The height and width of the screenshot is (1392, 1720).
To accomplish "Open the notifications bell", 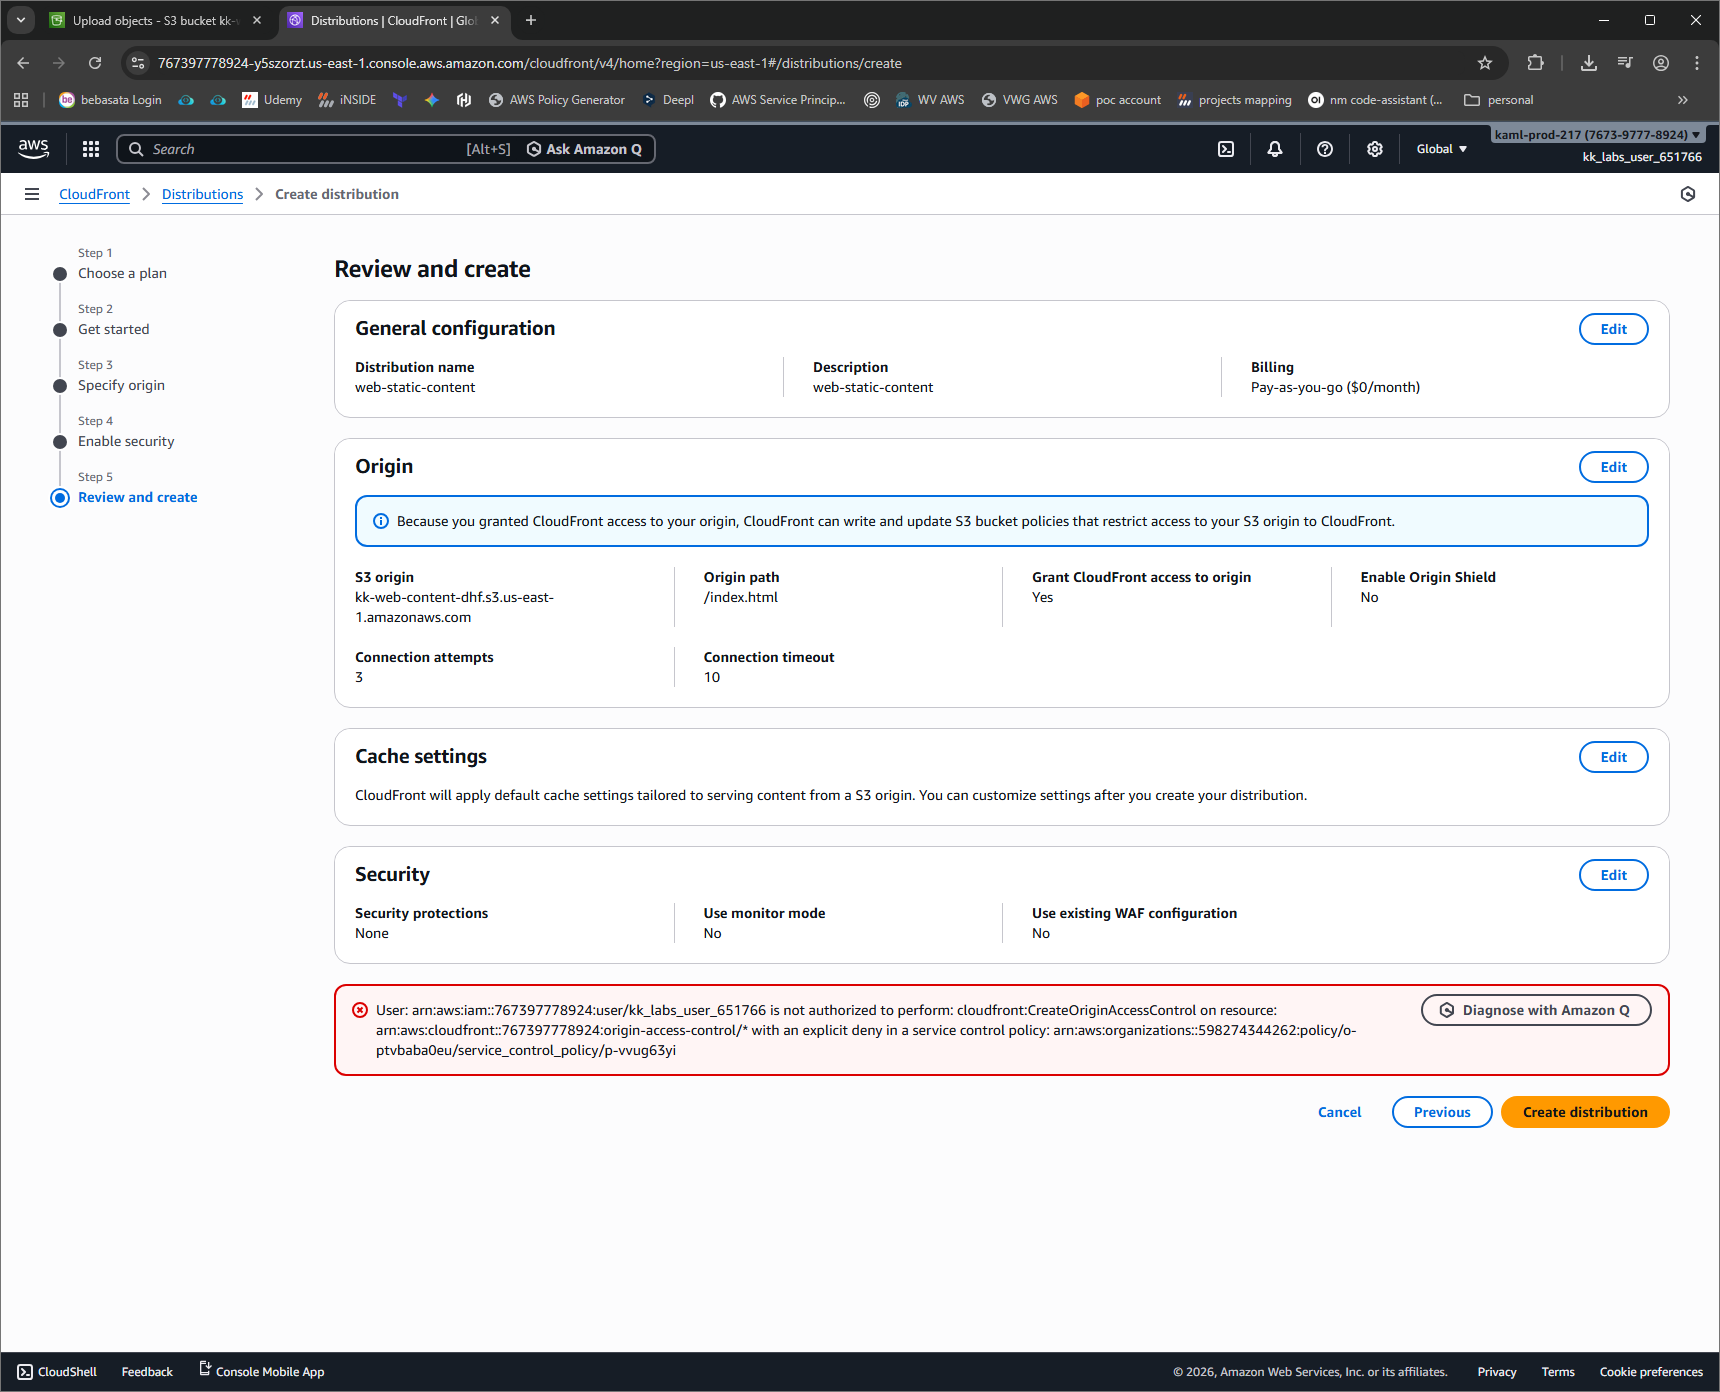I will pos(1275,149).
